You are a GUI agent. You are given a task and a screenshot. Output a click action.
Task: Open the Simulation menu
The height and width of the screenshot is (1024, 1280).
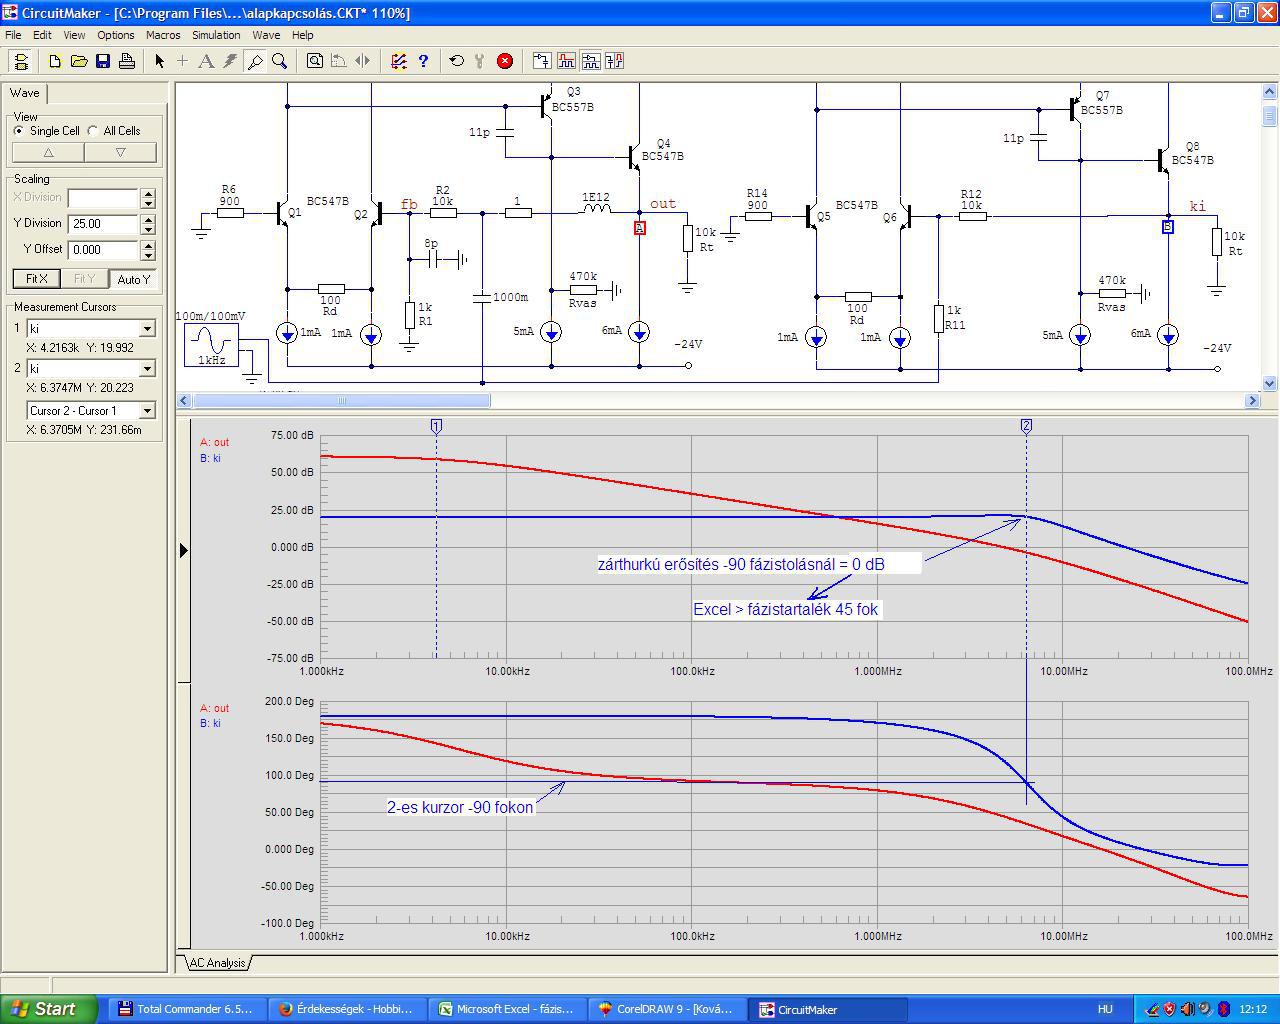215,35
